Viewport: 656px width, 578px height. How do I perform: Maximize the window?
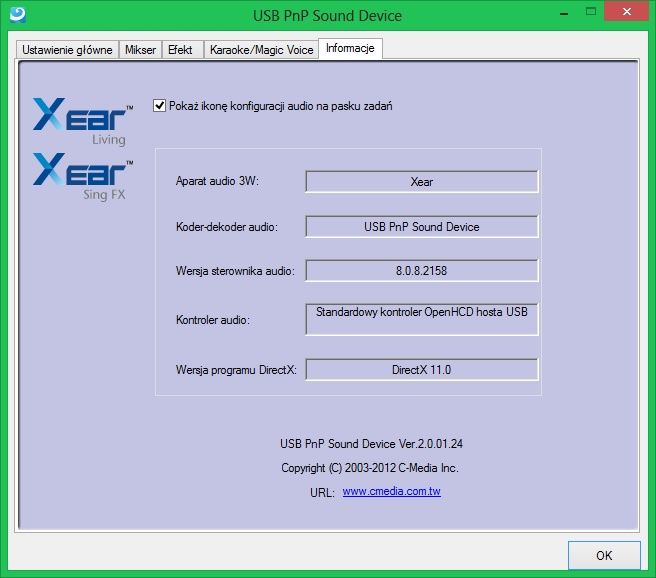pyautogui.click(x=591, y=12)
